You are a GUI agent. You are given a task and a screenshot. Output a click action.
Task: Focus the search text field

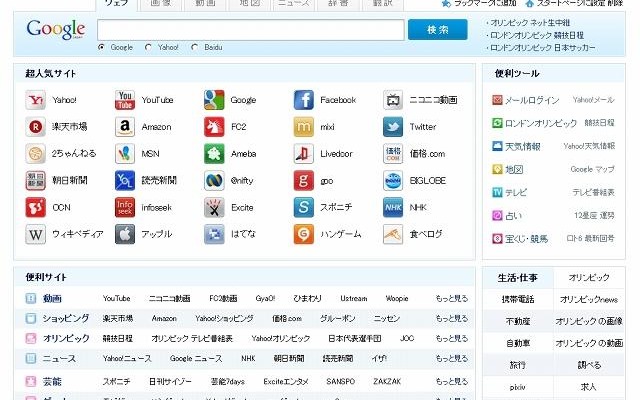251,30
